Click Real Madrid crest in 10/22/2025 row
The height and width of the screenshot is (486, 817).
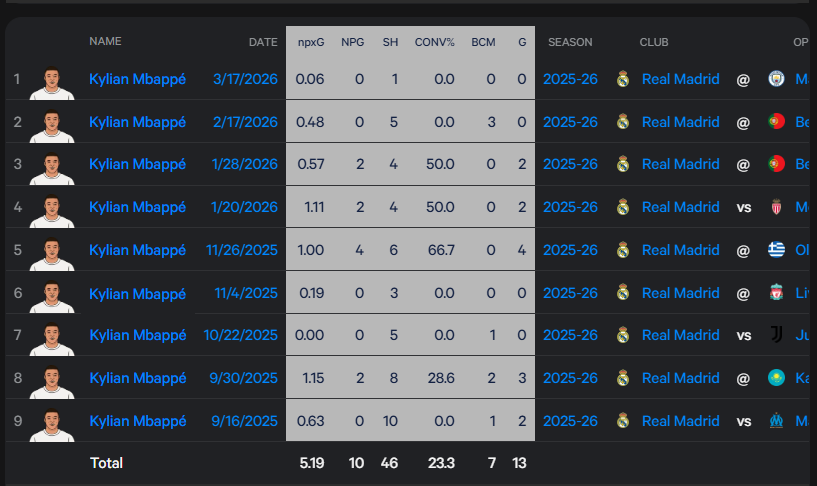(x=623, y=335)
